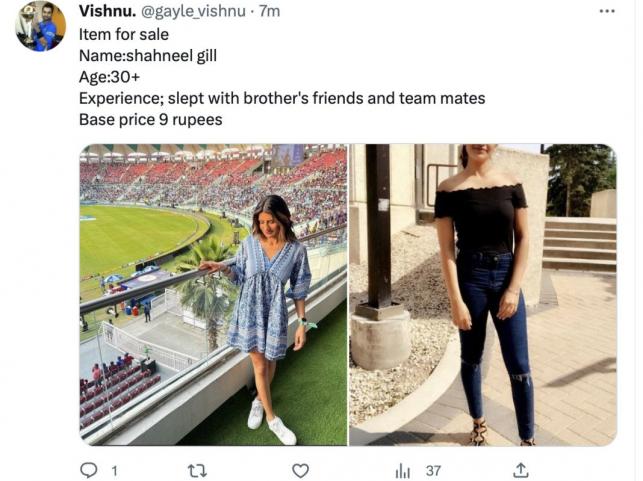
Task: Open tweet analytics via bar chart icon
Action: click(x=404, y=469)
